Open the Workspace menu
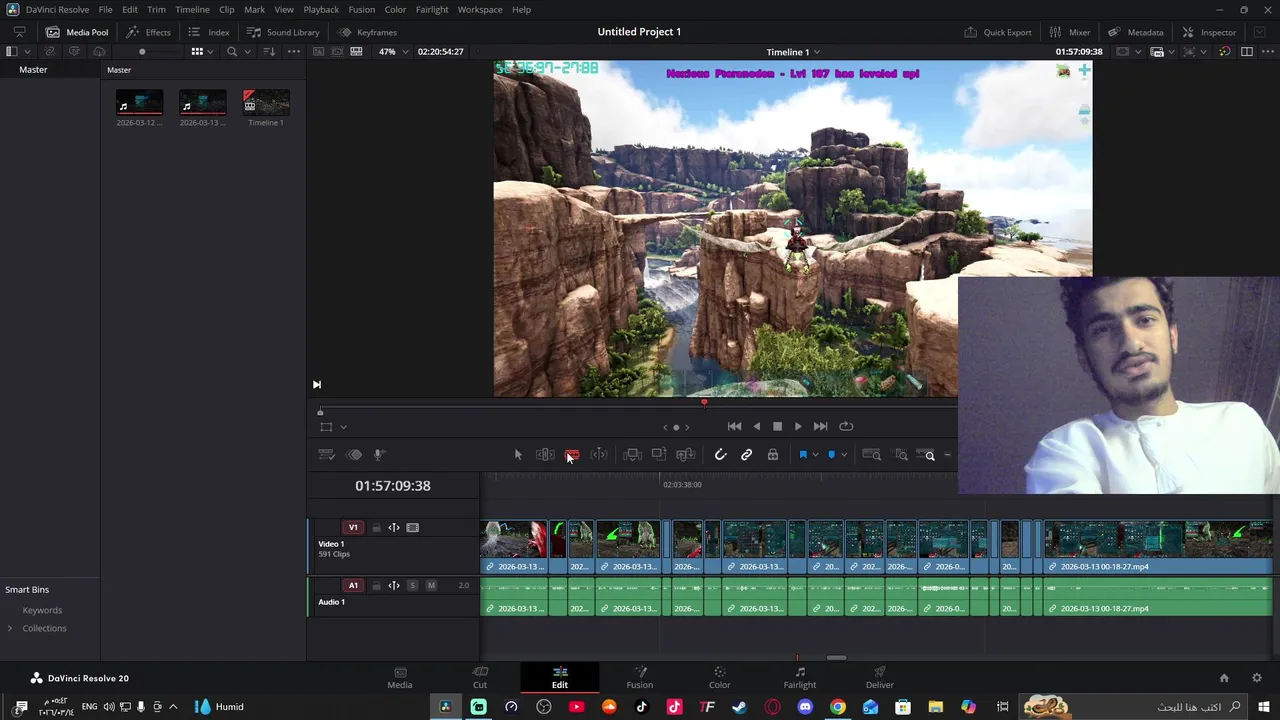Screen dimensions: 1280x720 480,10
